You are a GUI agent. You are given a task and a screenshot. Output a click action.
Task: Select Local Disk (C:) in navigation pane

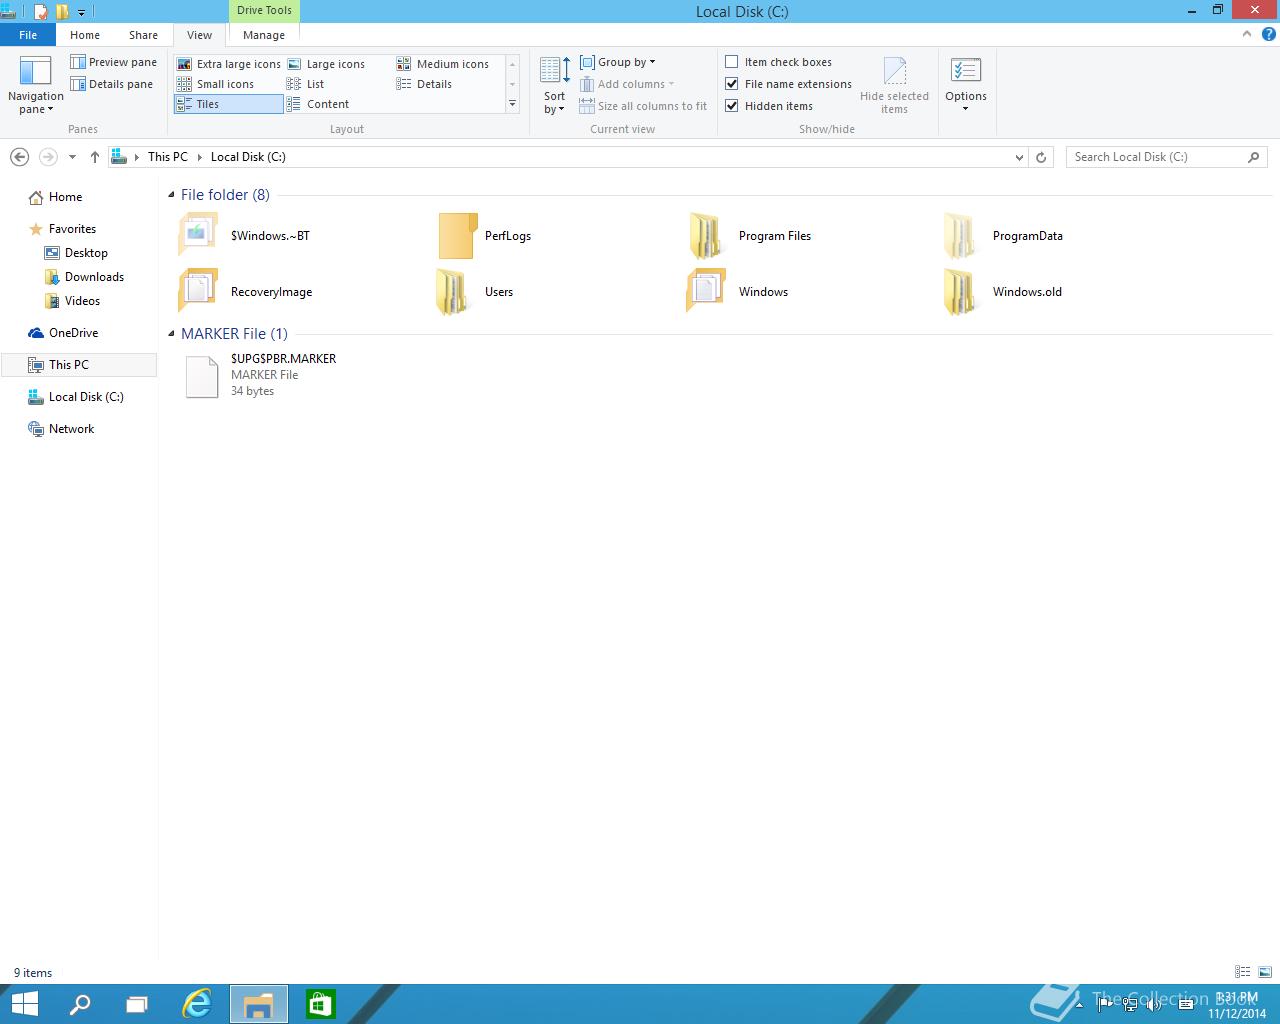tap(86, 397)
